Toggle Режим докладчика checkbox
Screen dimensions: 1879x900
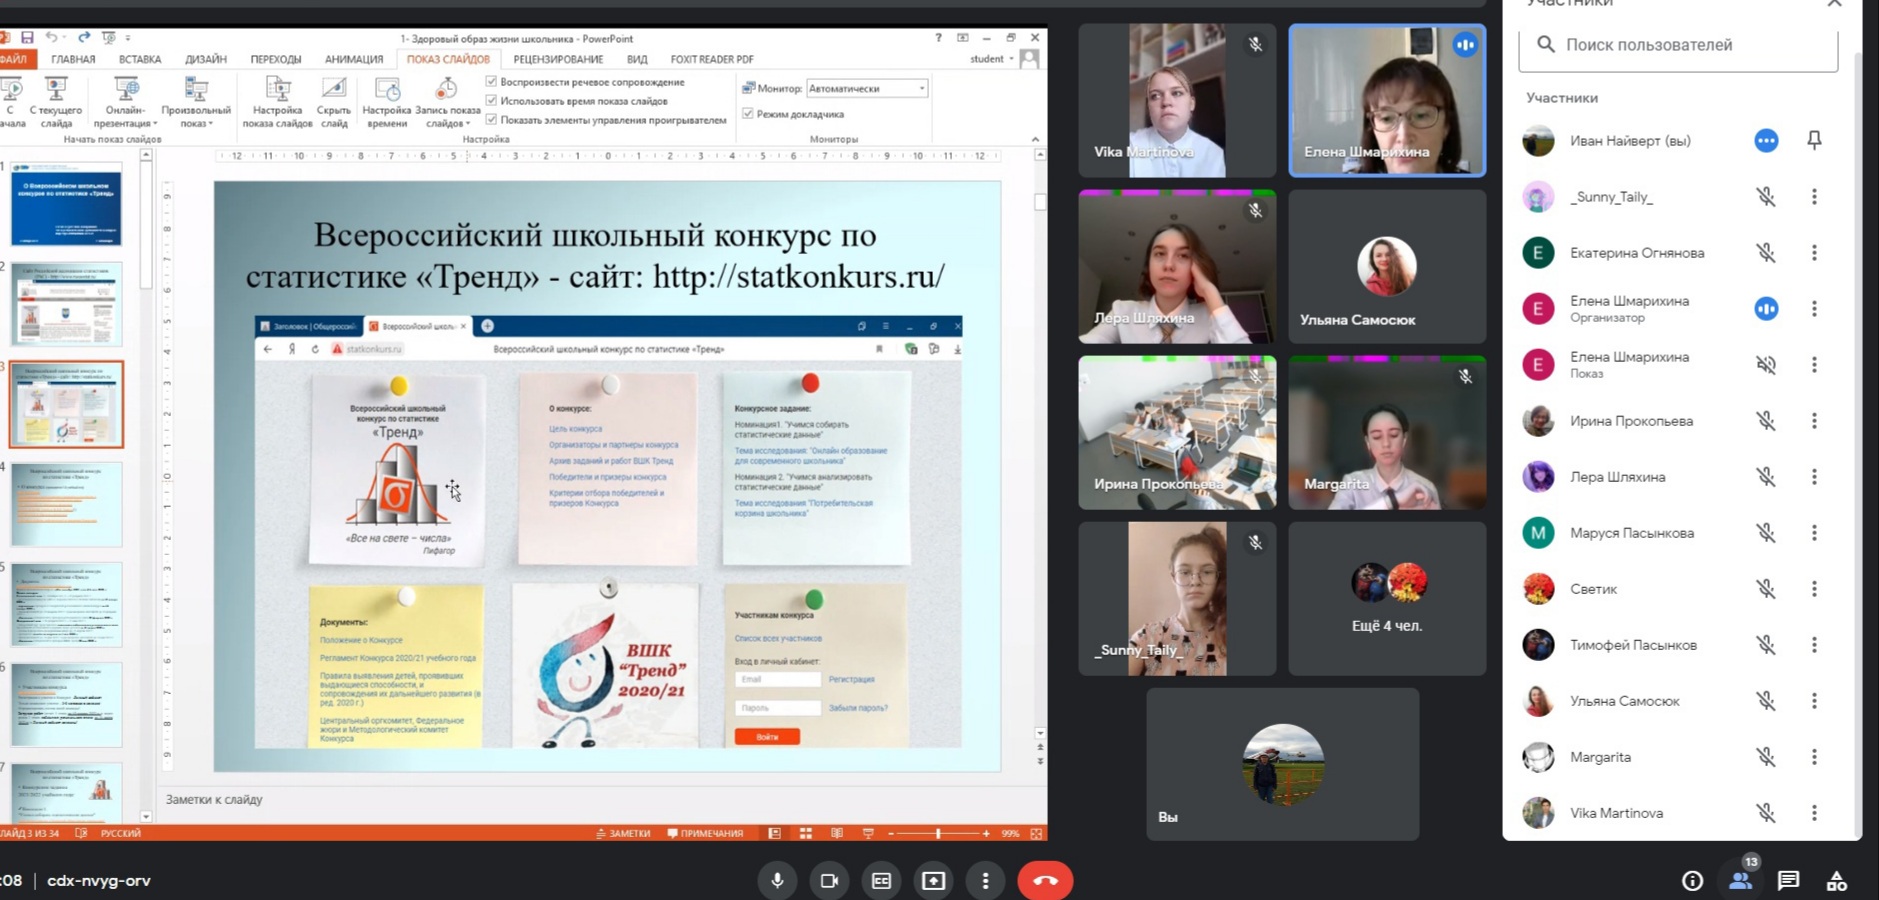[748, 114]
